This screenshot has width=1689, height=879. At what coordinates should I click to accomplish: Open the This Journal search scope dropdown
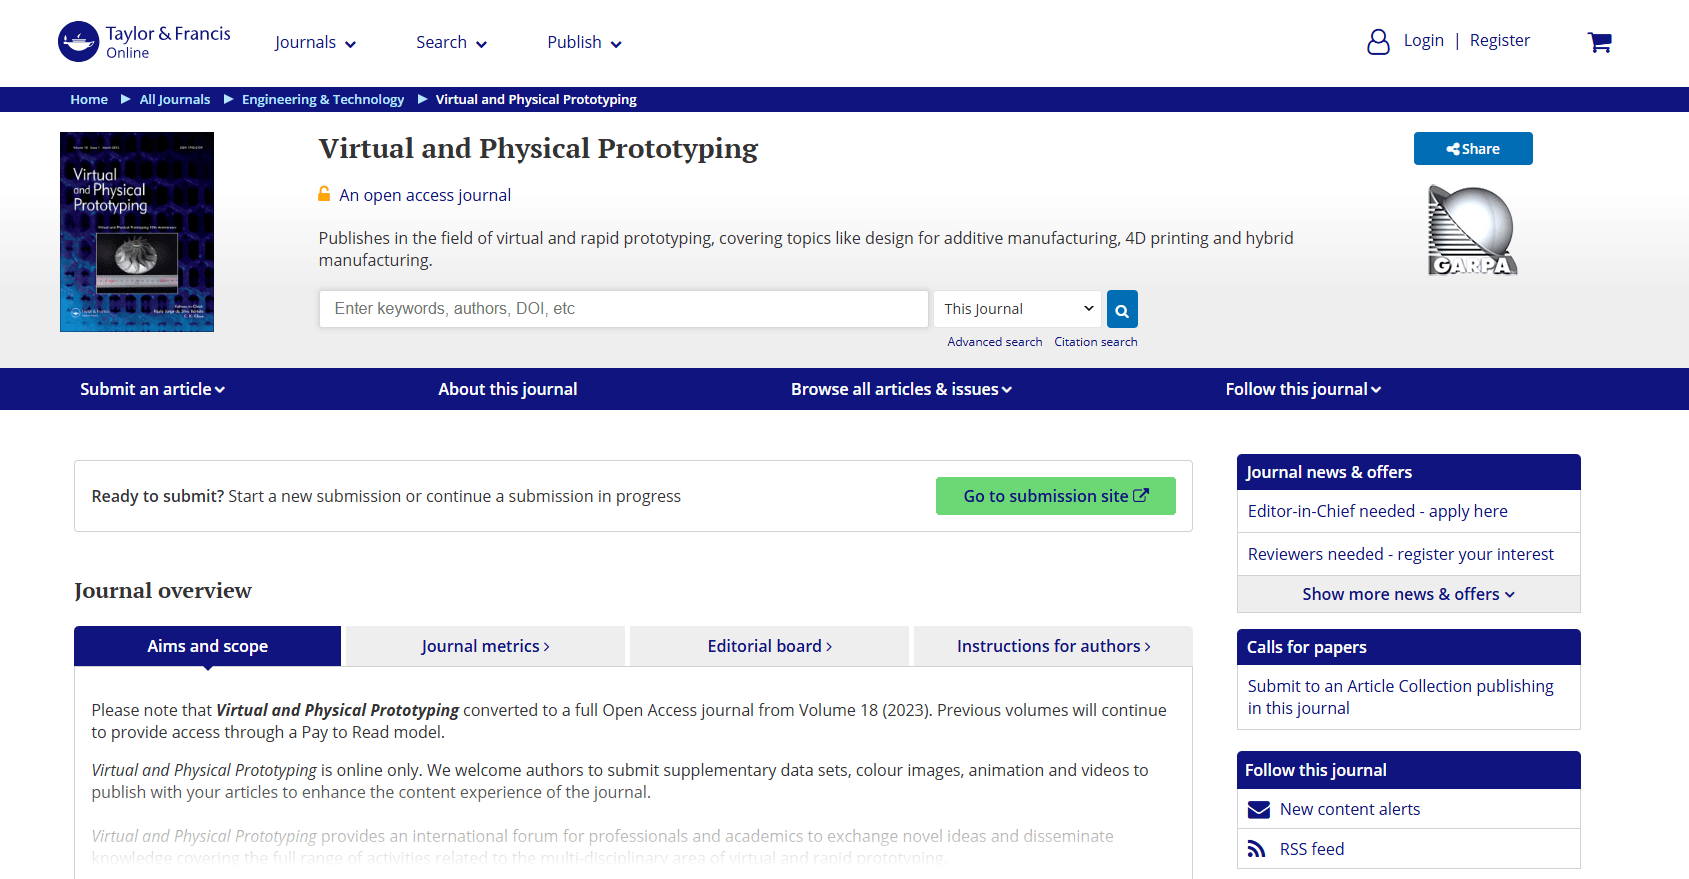tap(1017, 309)
